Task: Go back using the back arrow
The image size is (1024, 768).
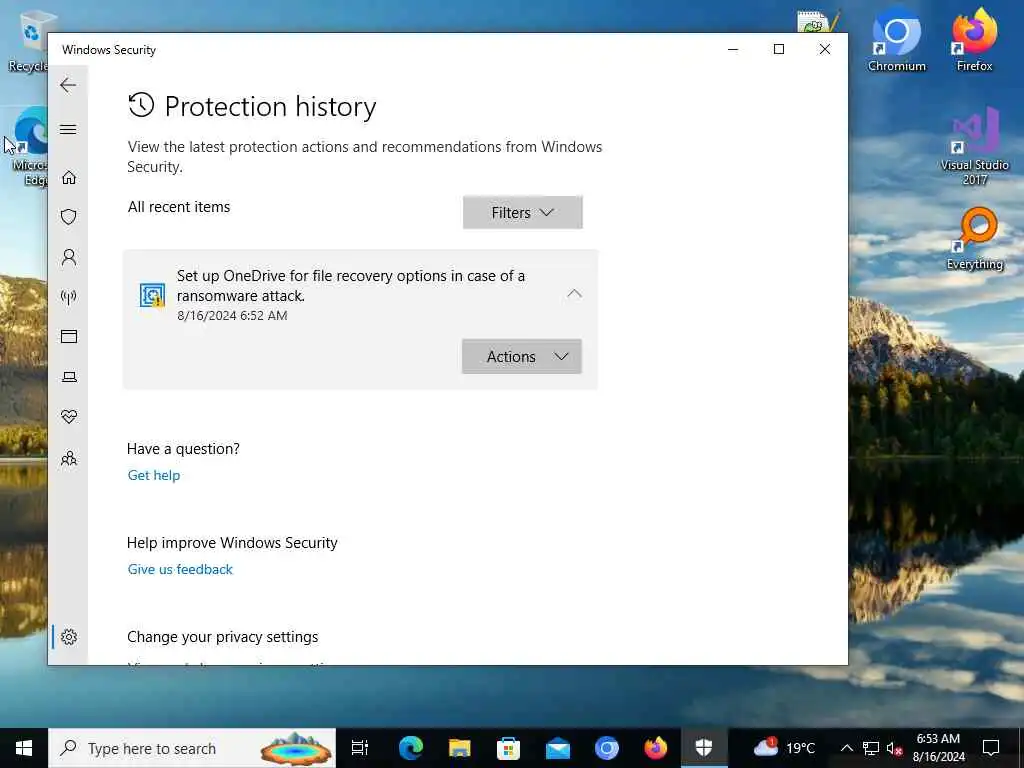Action: tap(68, 85)
